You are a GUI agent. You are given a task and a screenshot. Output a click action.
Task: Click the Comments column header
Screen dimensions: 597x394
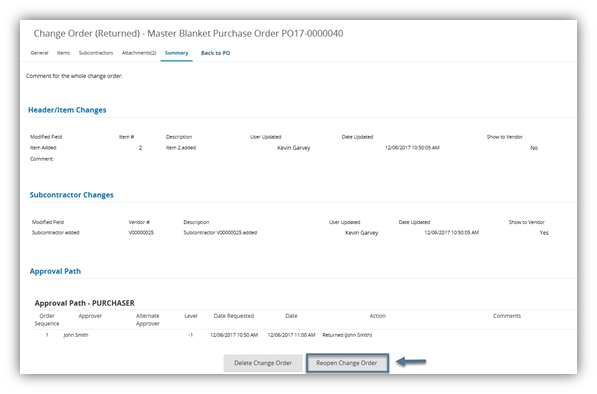pos(506,316)
